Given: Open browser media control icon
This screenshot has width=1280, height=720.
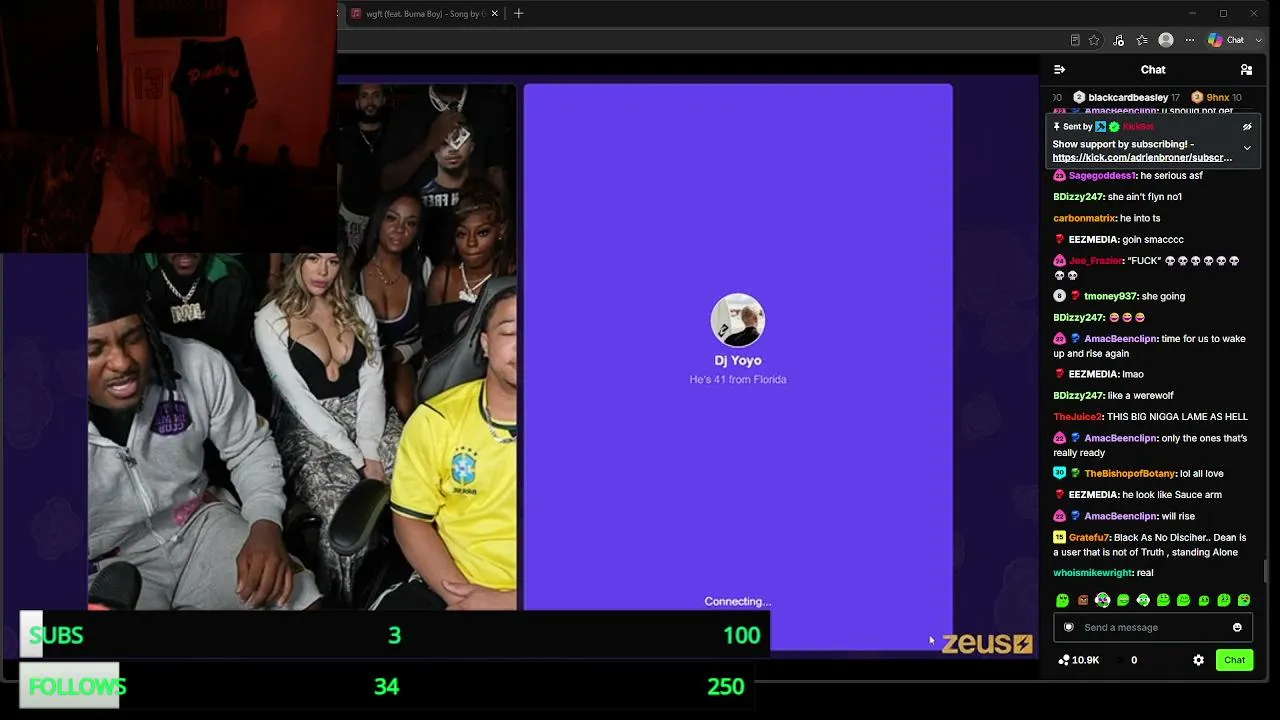Looking at the screenshot, I should pyautogui.click(x=1118, y=40).
